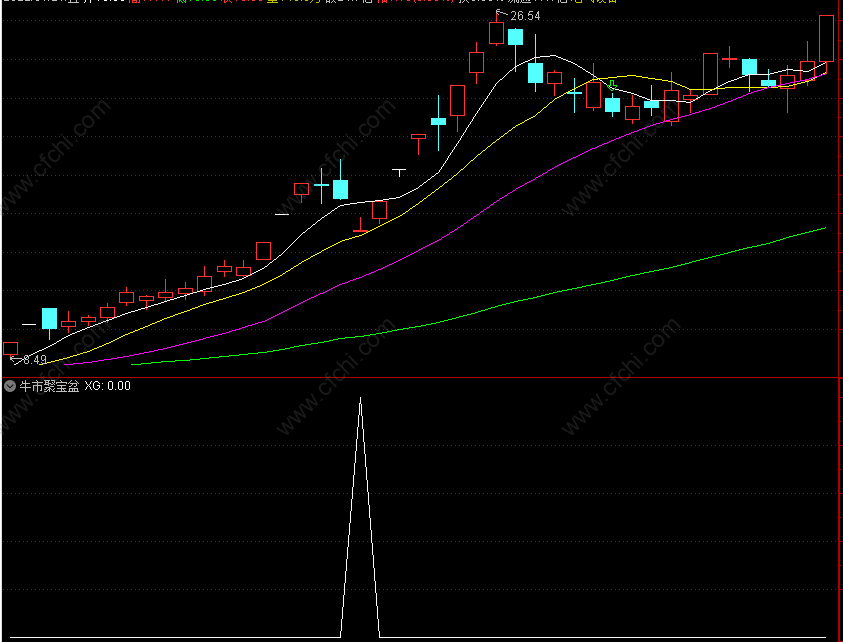Open the 牛市聚宝盆 indicator dropdown circle icon

[10, 386]
